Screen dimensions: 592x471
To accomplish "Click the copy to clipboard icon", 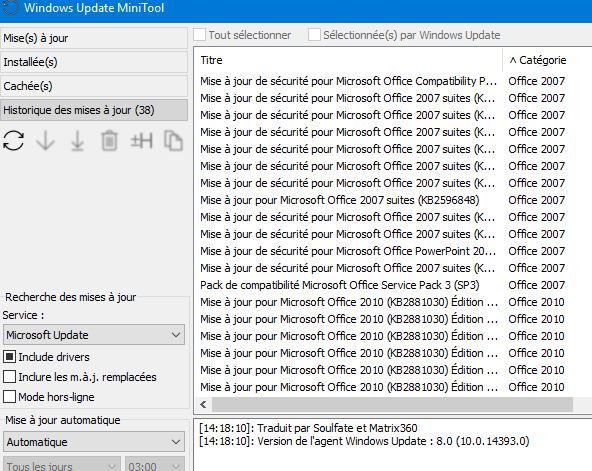I will point(173,141).
